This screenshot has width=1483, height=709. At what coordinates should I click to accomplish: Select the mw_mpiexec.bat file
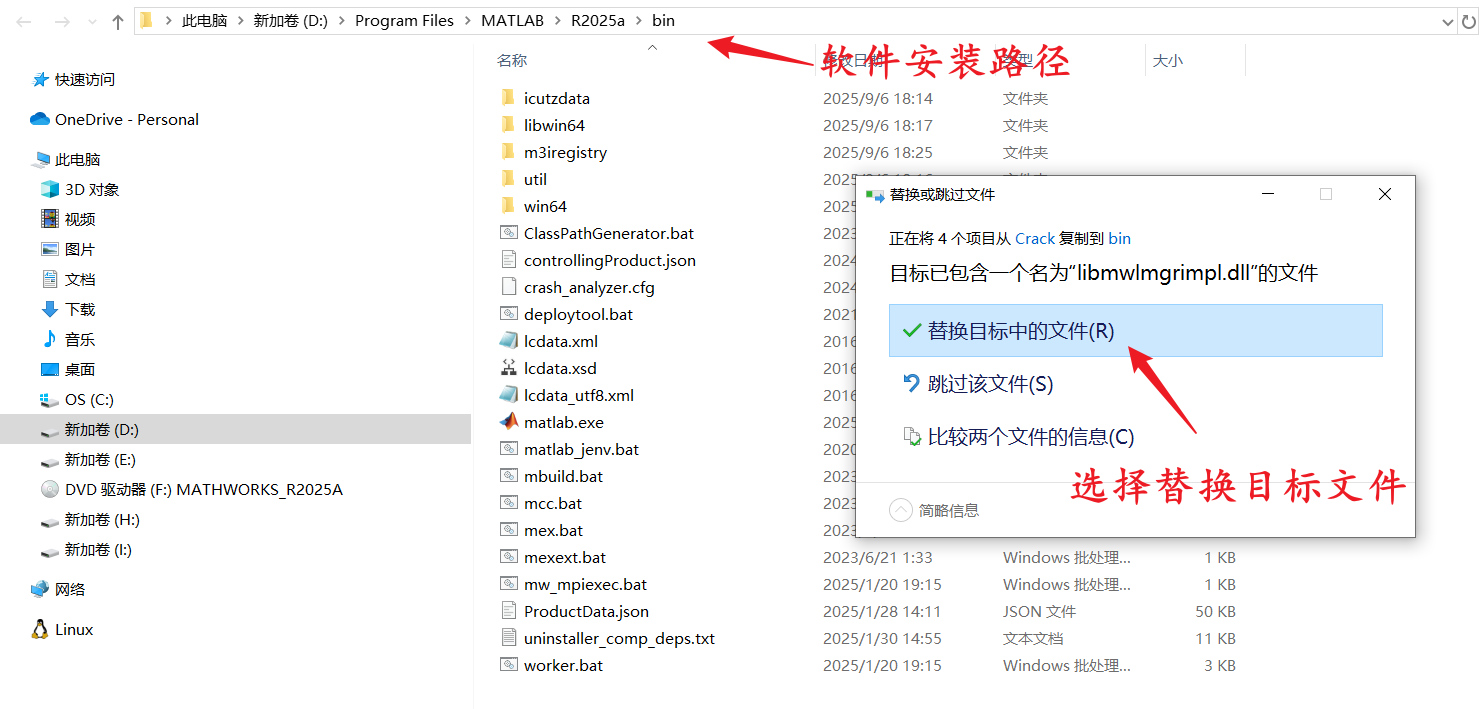[585, 584]
